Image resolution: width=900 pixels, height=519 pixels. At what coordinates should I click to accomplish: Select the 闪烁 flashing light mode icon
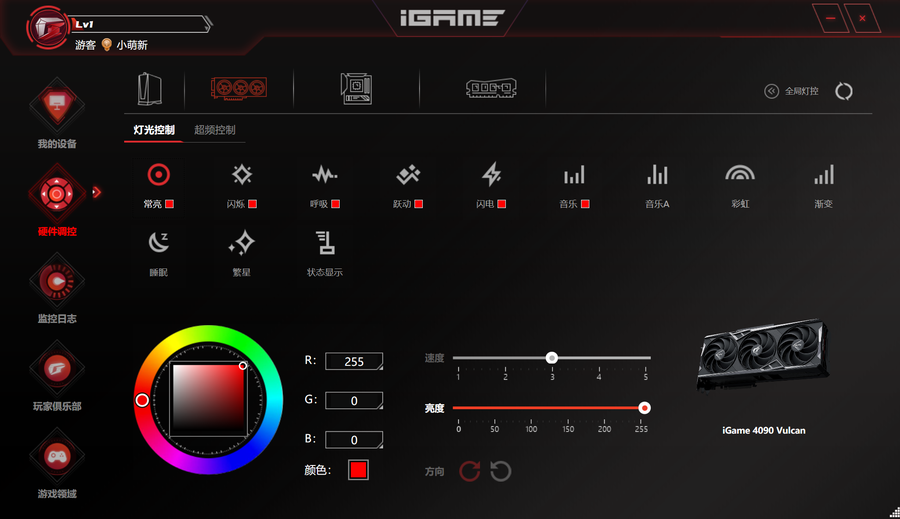pyautogui.click(x=241, y=176)
